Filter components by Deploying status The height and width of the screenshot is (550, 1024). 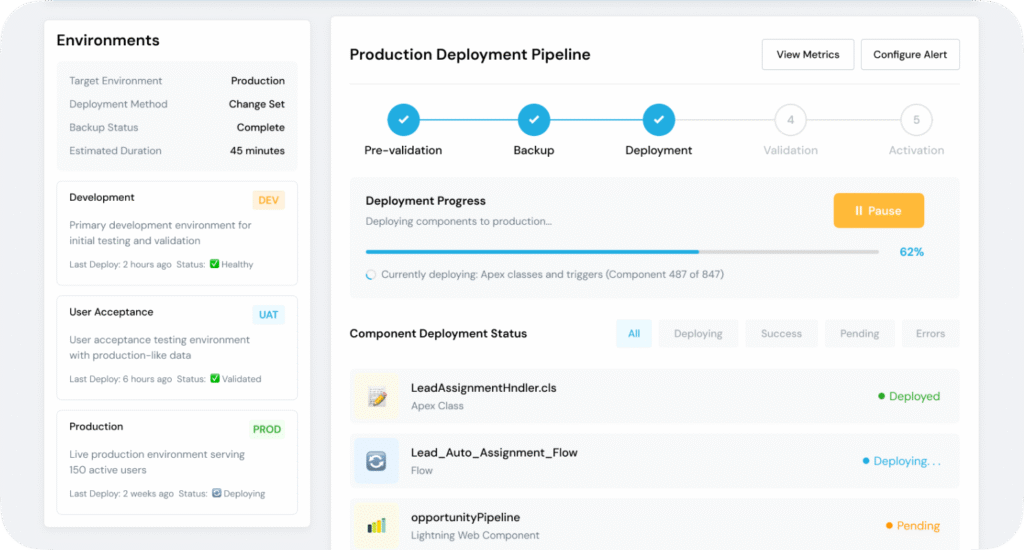pos(698,334)
